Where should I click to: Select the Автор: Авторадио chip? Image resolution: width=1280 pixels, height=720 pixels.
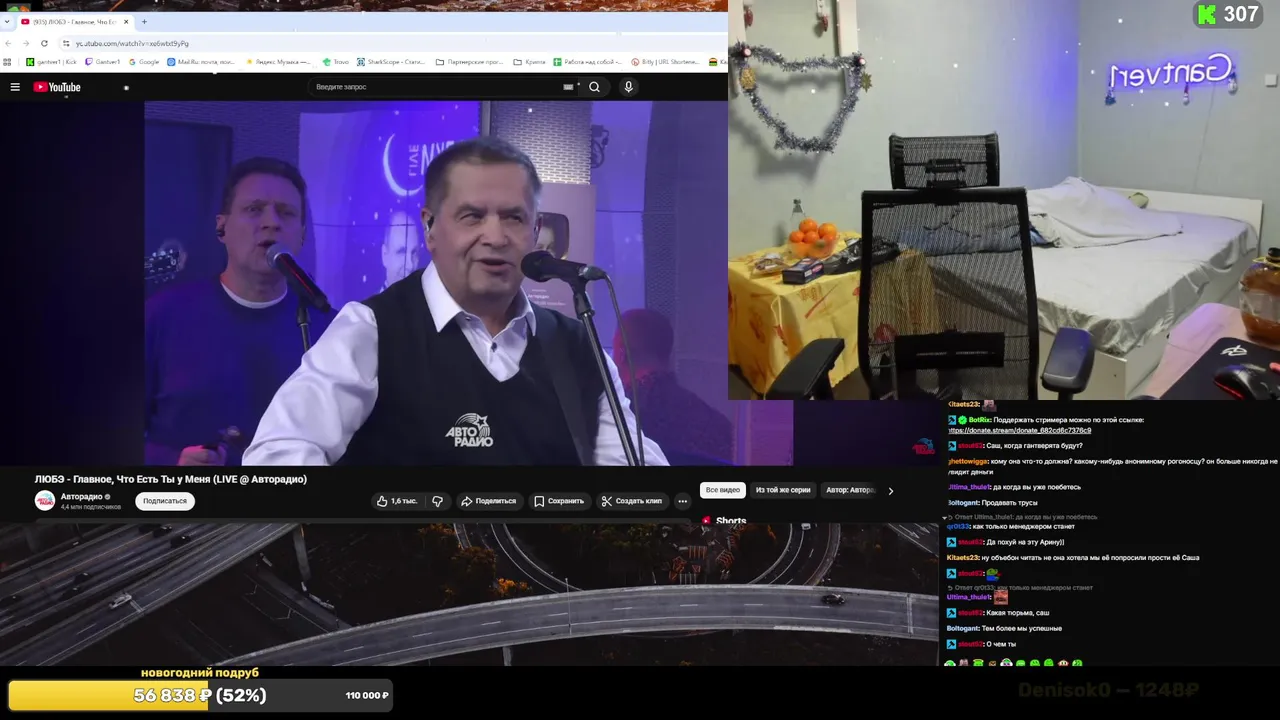849,490
